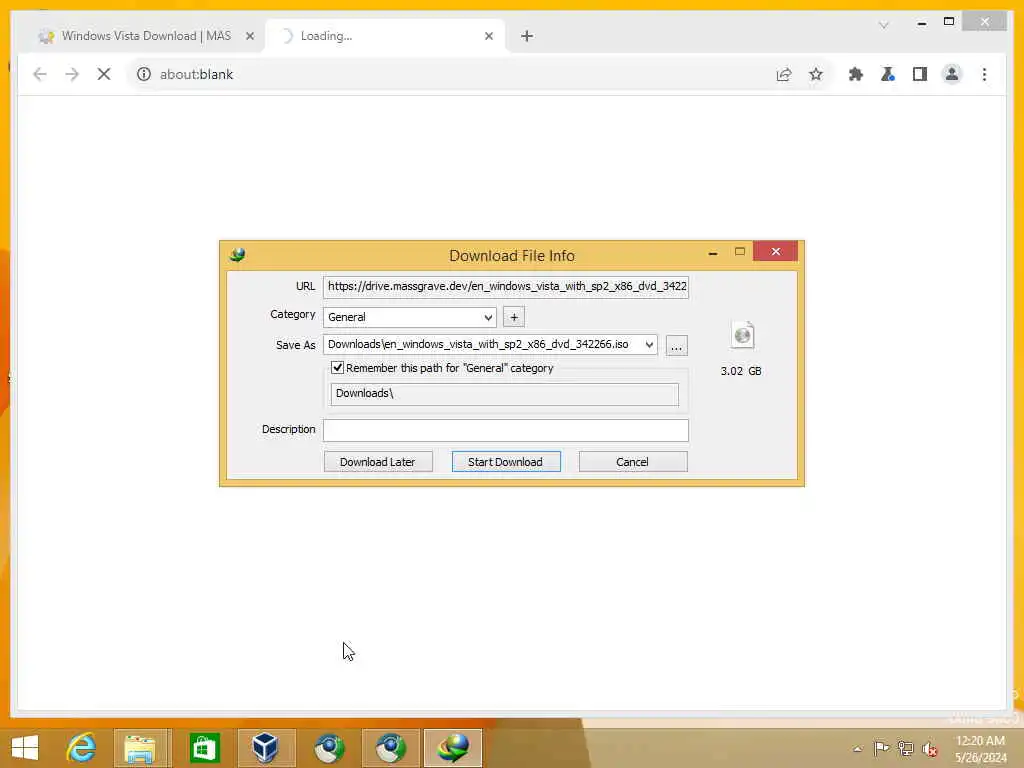
Task: Open the Extensions puzzle icon
Action: tap(856, 74)
